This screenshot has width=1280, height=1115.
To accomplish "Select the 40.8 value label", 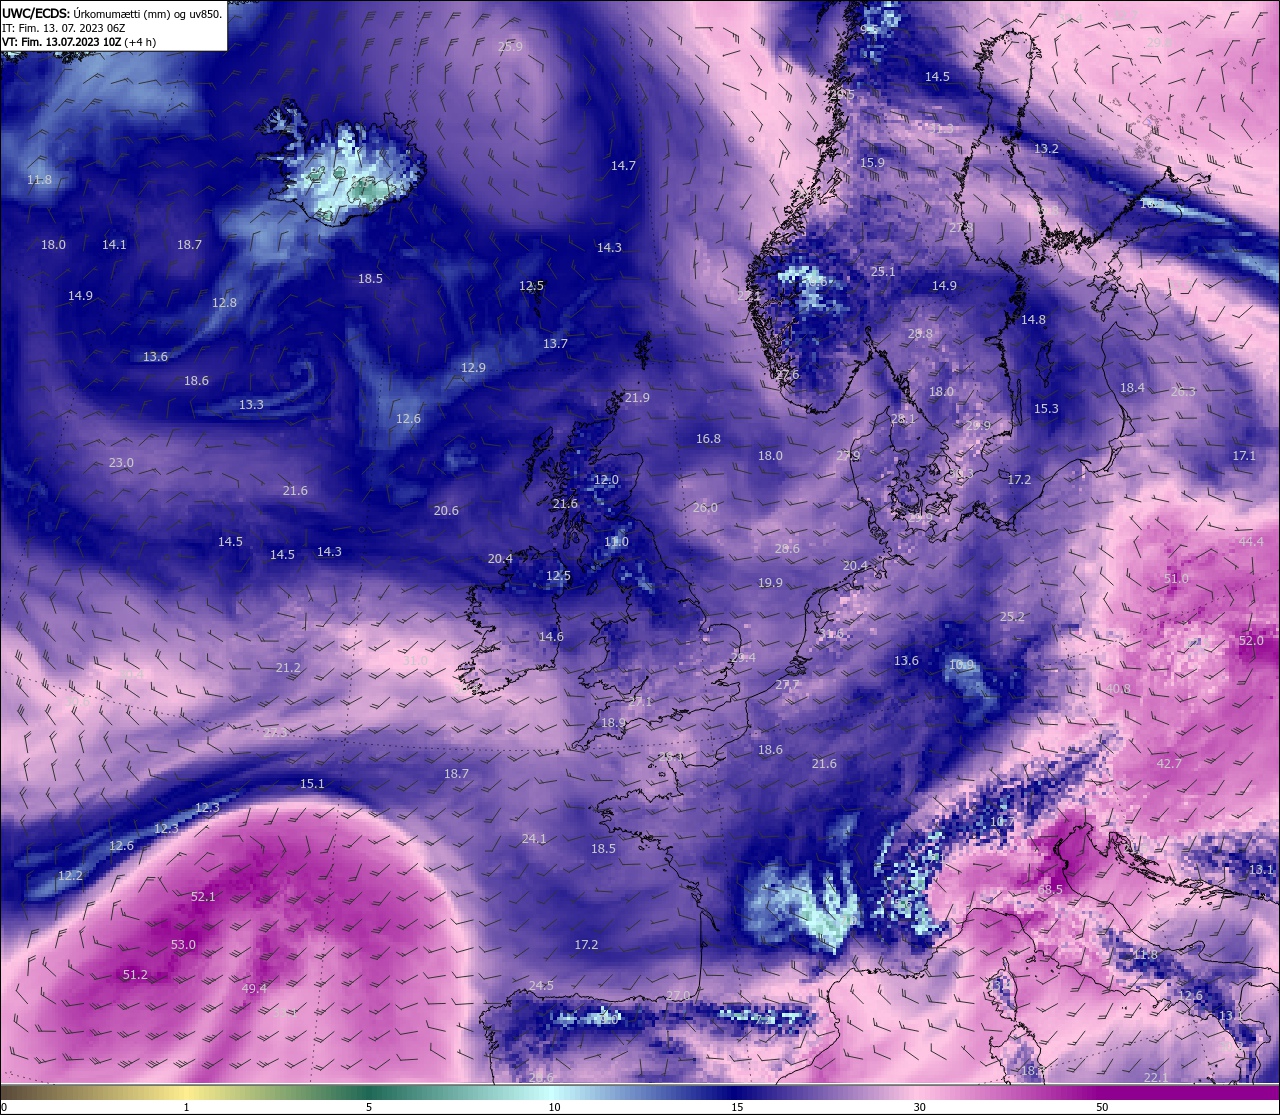I will pyautogui.click(x=1118, y=688).
